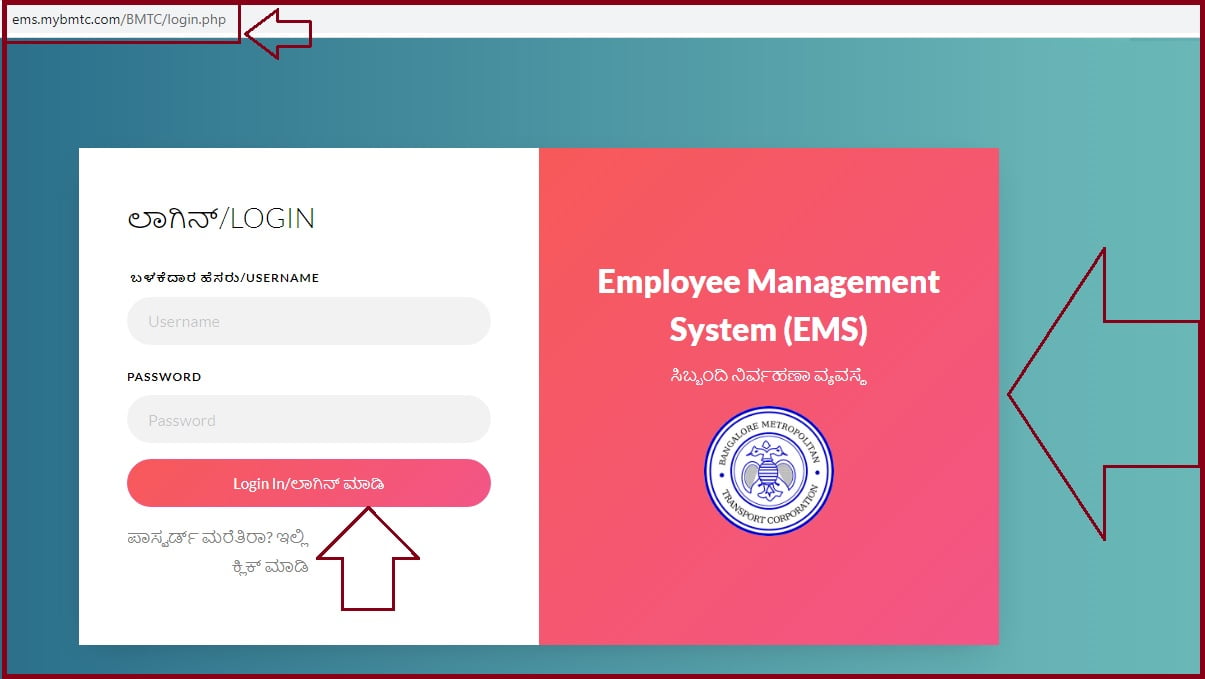Screen dimensions: 1205x679
Task: Click the System (EMS) heading line
Action: pos(768,329)
